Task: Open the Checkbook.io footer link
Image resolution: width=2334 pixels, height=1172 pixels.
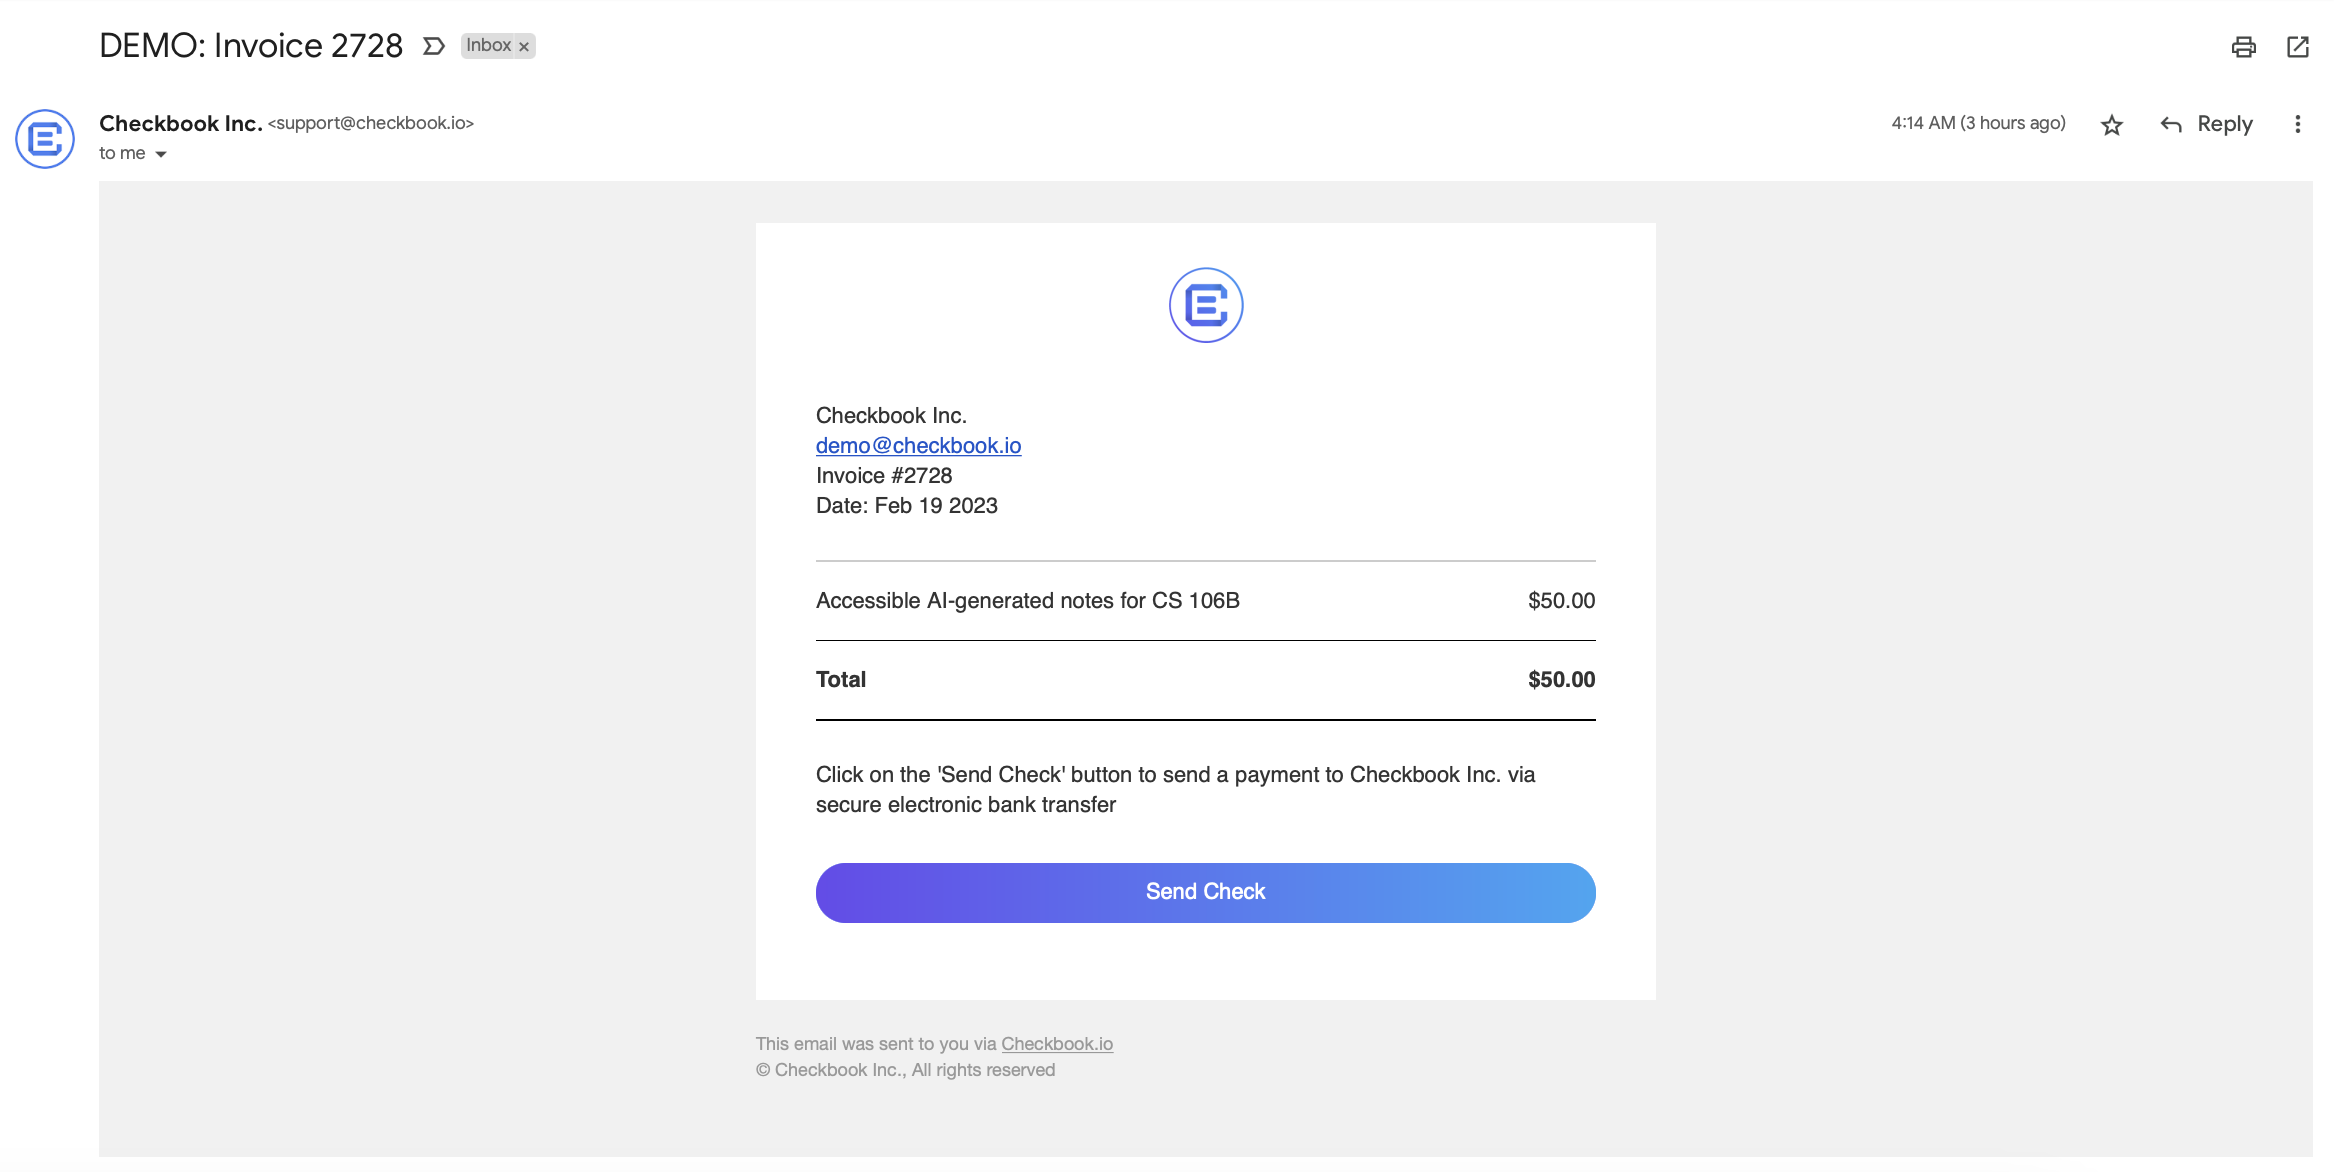Action: [x=1056, y=1044]
